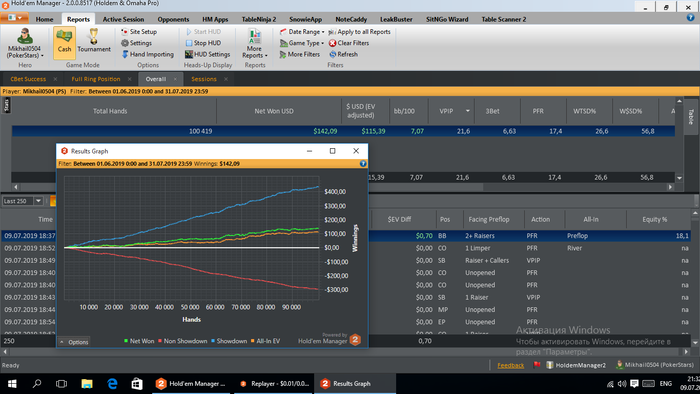Sort by Total Hands column header
Viewport: 700px width, 394px height.
click(x=110, y=111)
